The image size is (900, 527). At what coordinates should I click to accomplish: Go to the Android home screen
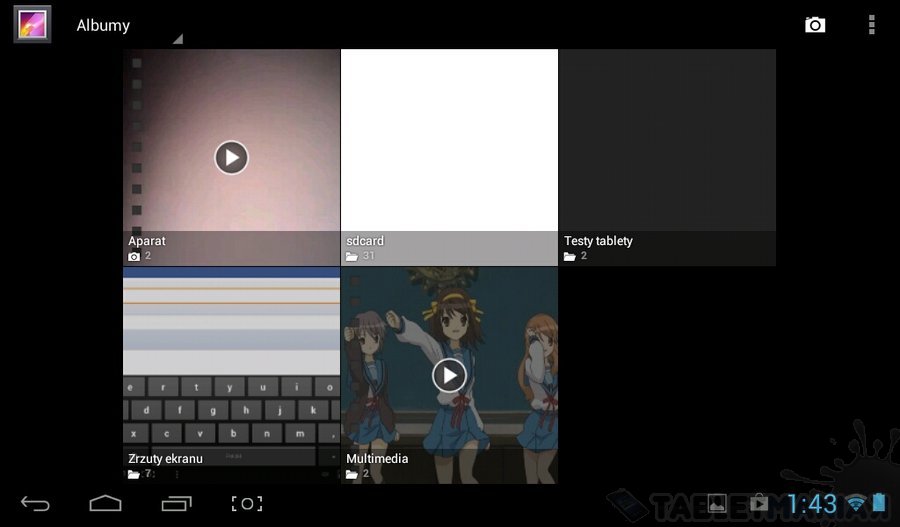click(106, 503)
